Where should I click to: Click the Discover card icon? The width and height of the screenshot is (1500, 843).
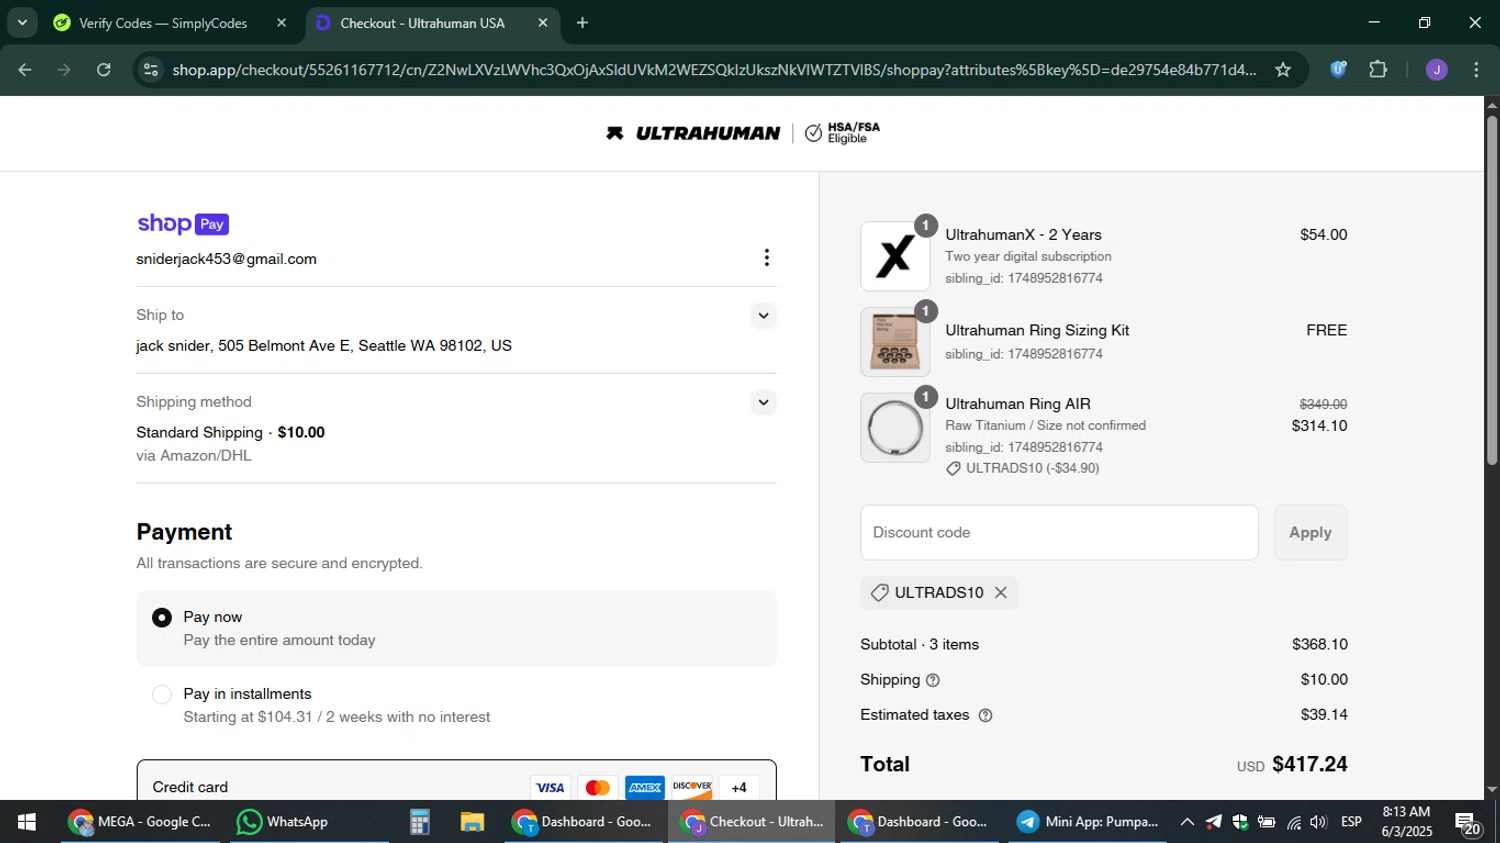tap(692, 788)
